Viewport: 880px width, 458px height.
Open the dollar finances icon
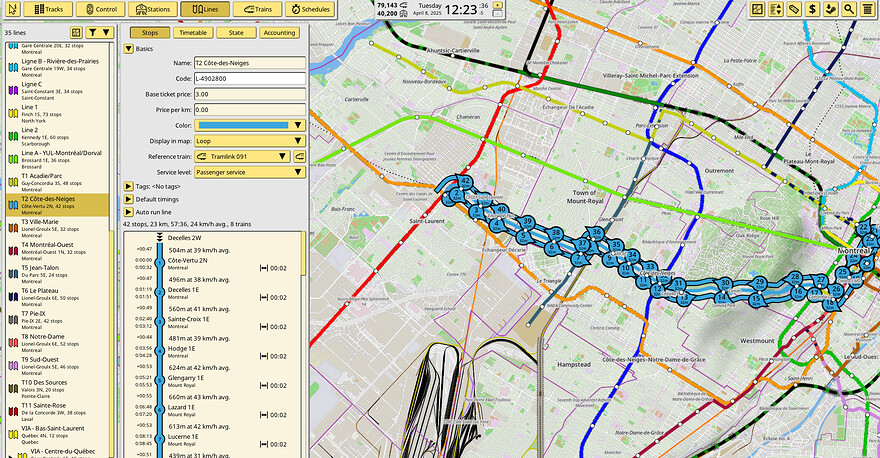click(x=812, y=9)
